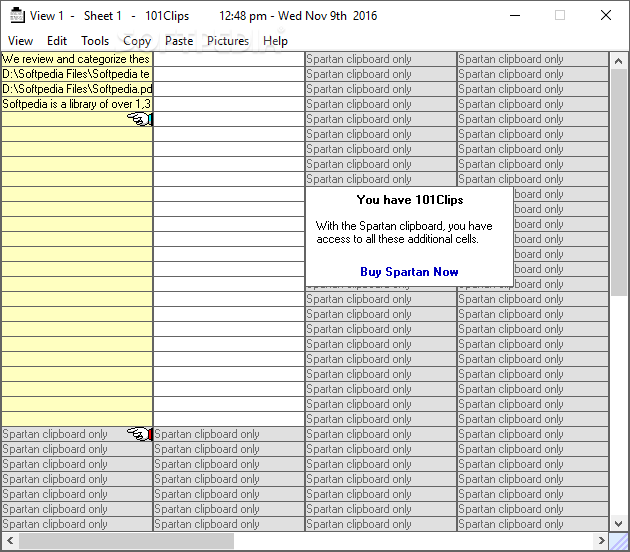
Task: Click the blue-cuffed pointing hand marker
Action: click(139, 119)
